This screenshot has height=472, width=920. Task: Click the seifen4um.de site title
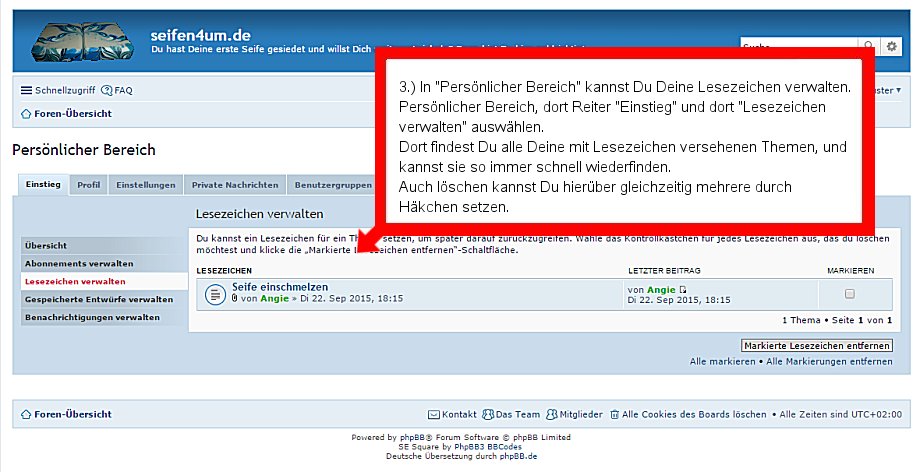[201, 35]
